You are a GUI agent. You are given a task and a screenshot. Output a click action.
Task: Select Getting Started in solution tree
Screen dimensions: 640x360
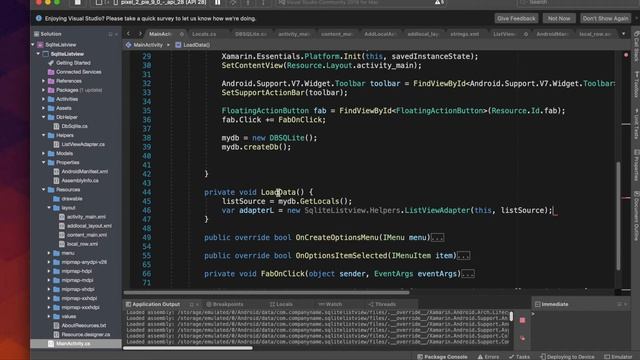pyautogui.click(x=73, y=63)
